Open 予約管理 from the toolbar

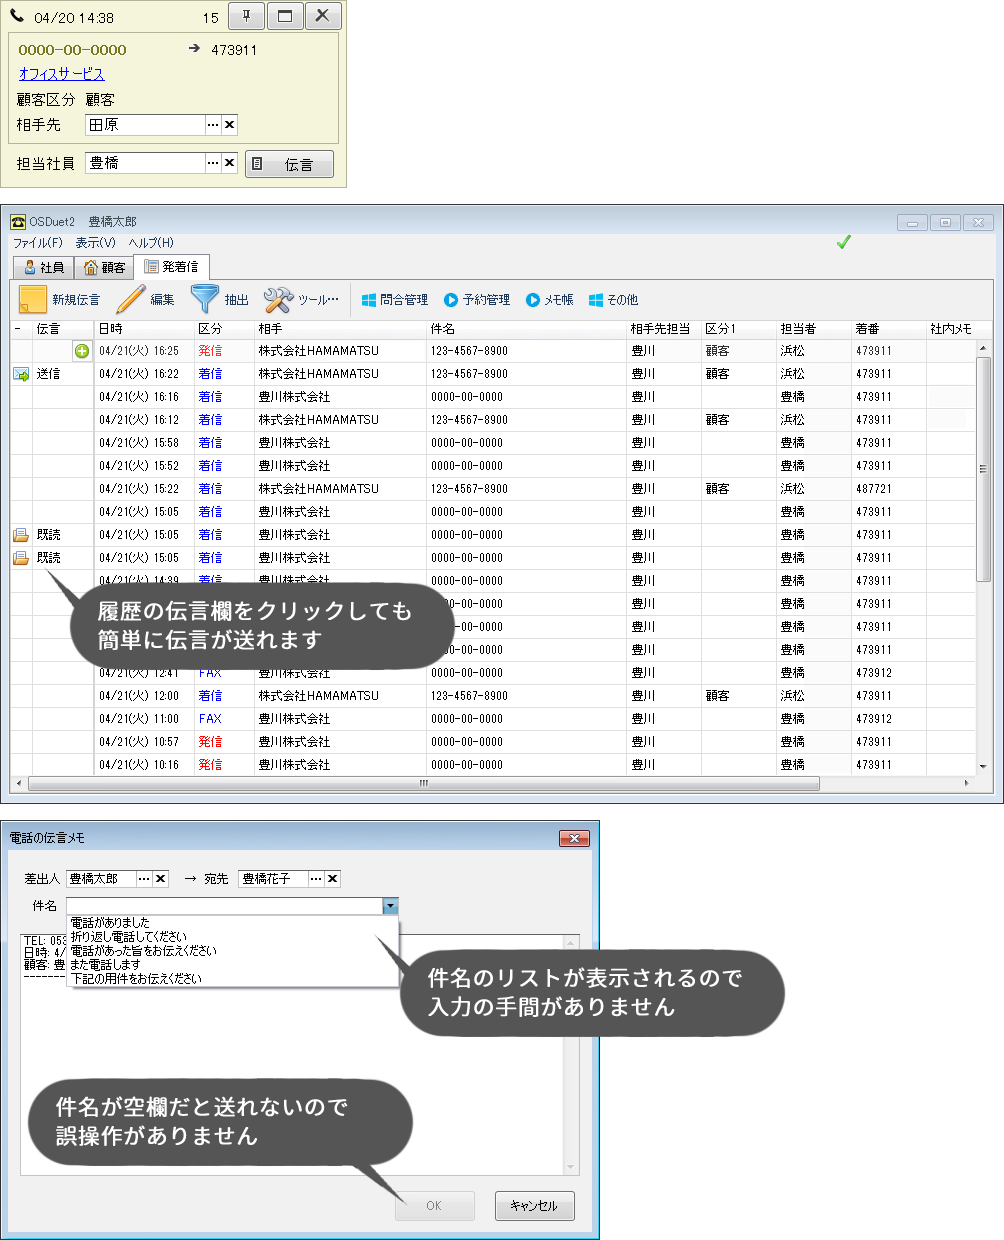click(x=477, y=300)
